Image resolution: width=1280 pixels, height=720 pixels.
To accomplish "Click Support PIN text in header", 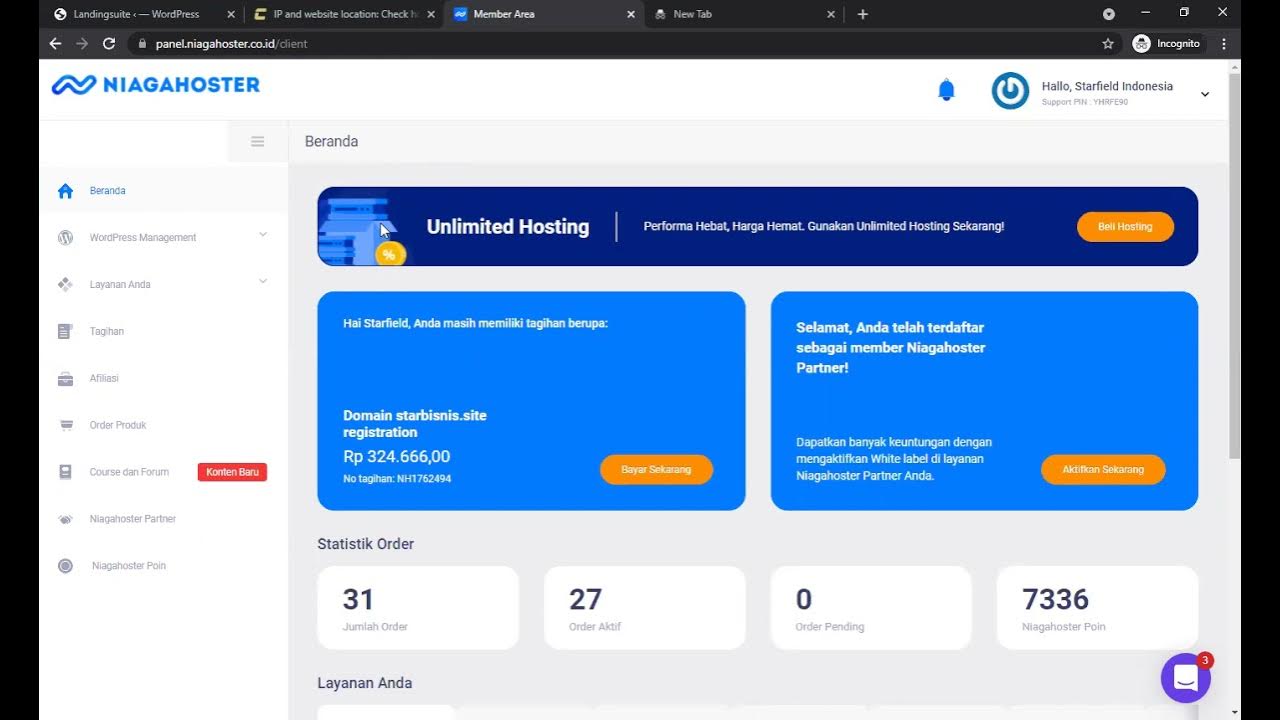I will 1085,102.
